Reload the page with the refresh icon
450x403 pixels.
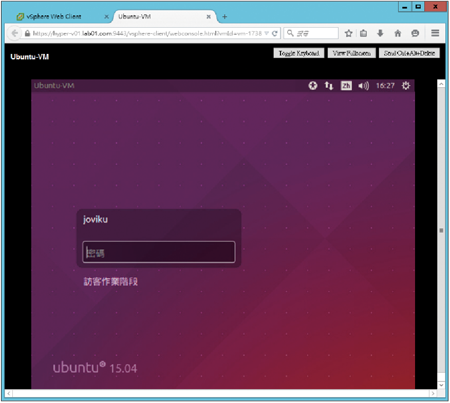[x=275, y=33]
